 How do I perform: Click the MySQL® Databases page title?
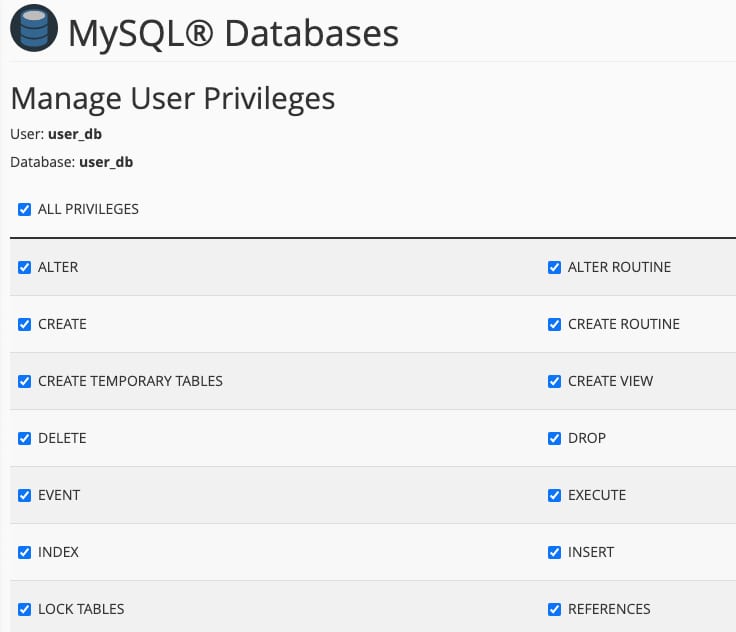point(233,33)
